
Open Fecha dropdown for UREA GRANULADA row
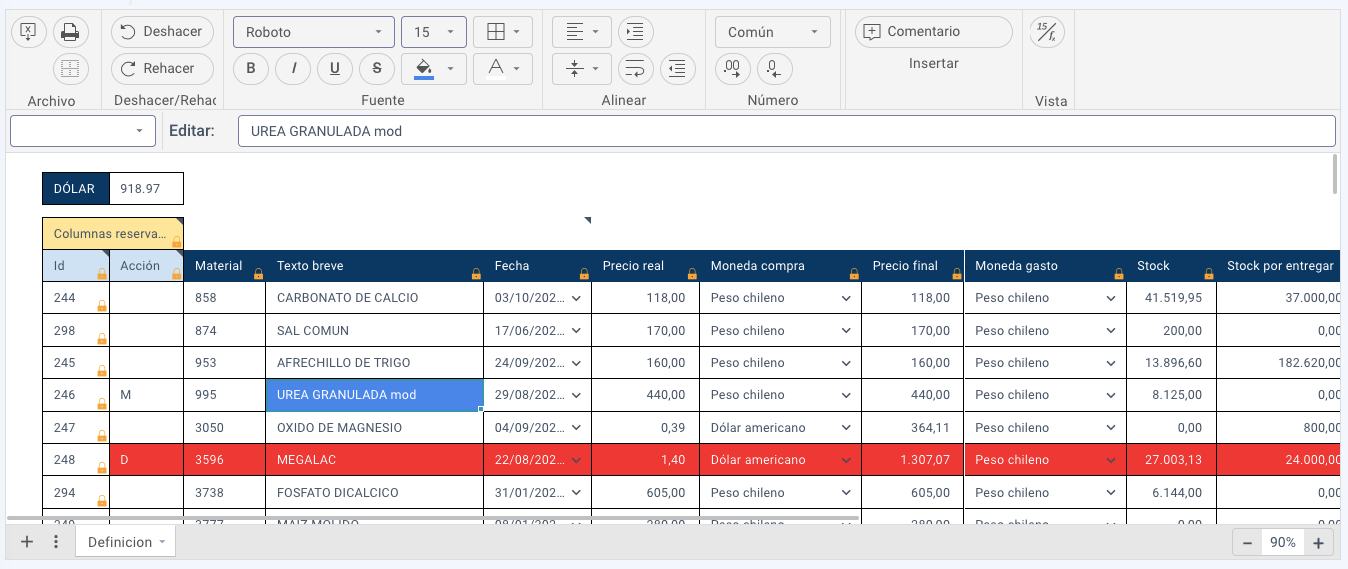click(575, 395)
